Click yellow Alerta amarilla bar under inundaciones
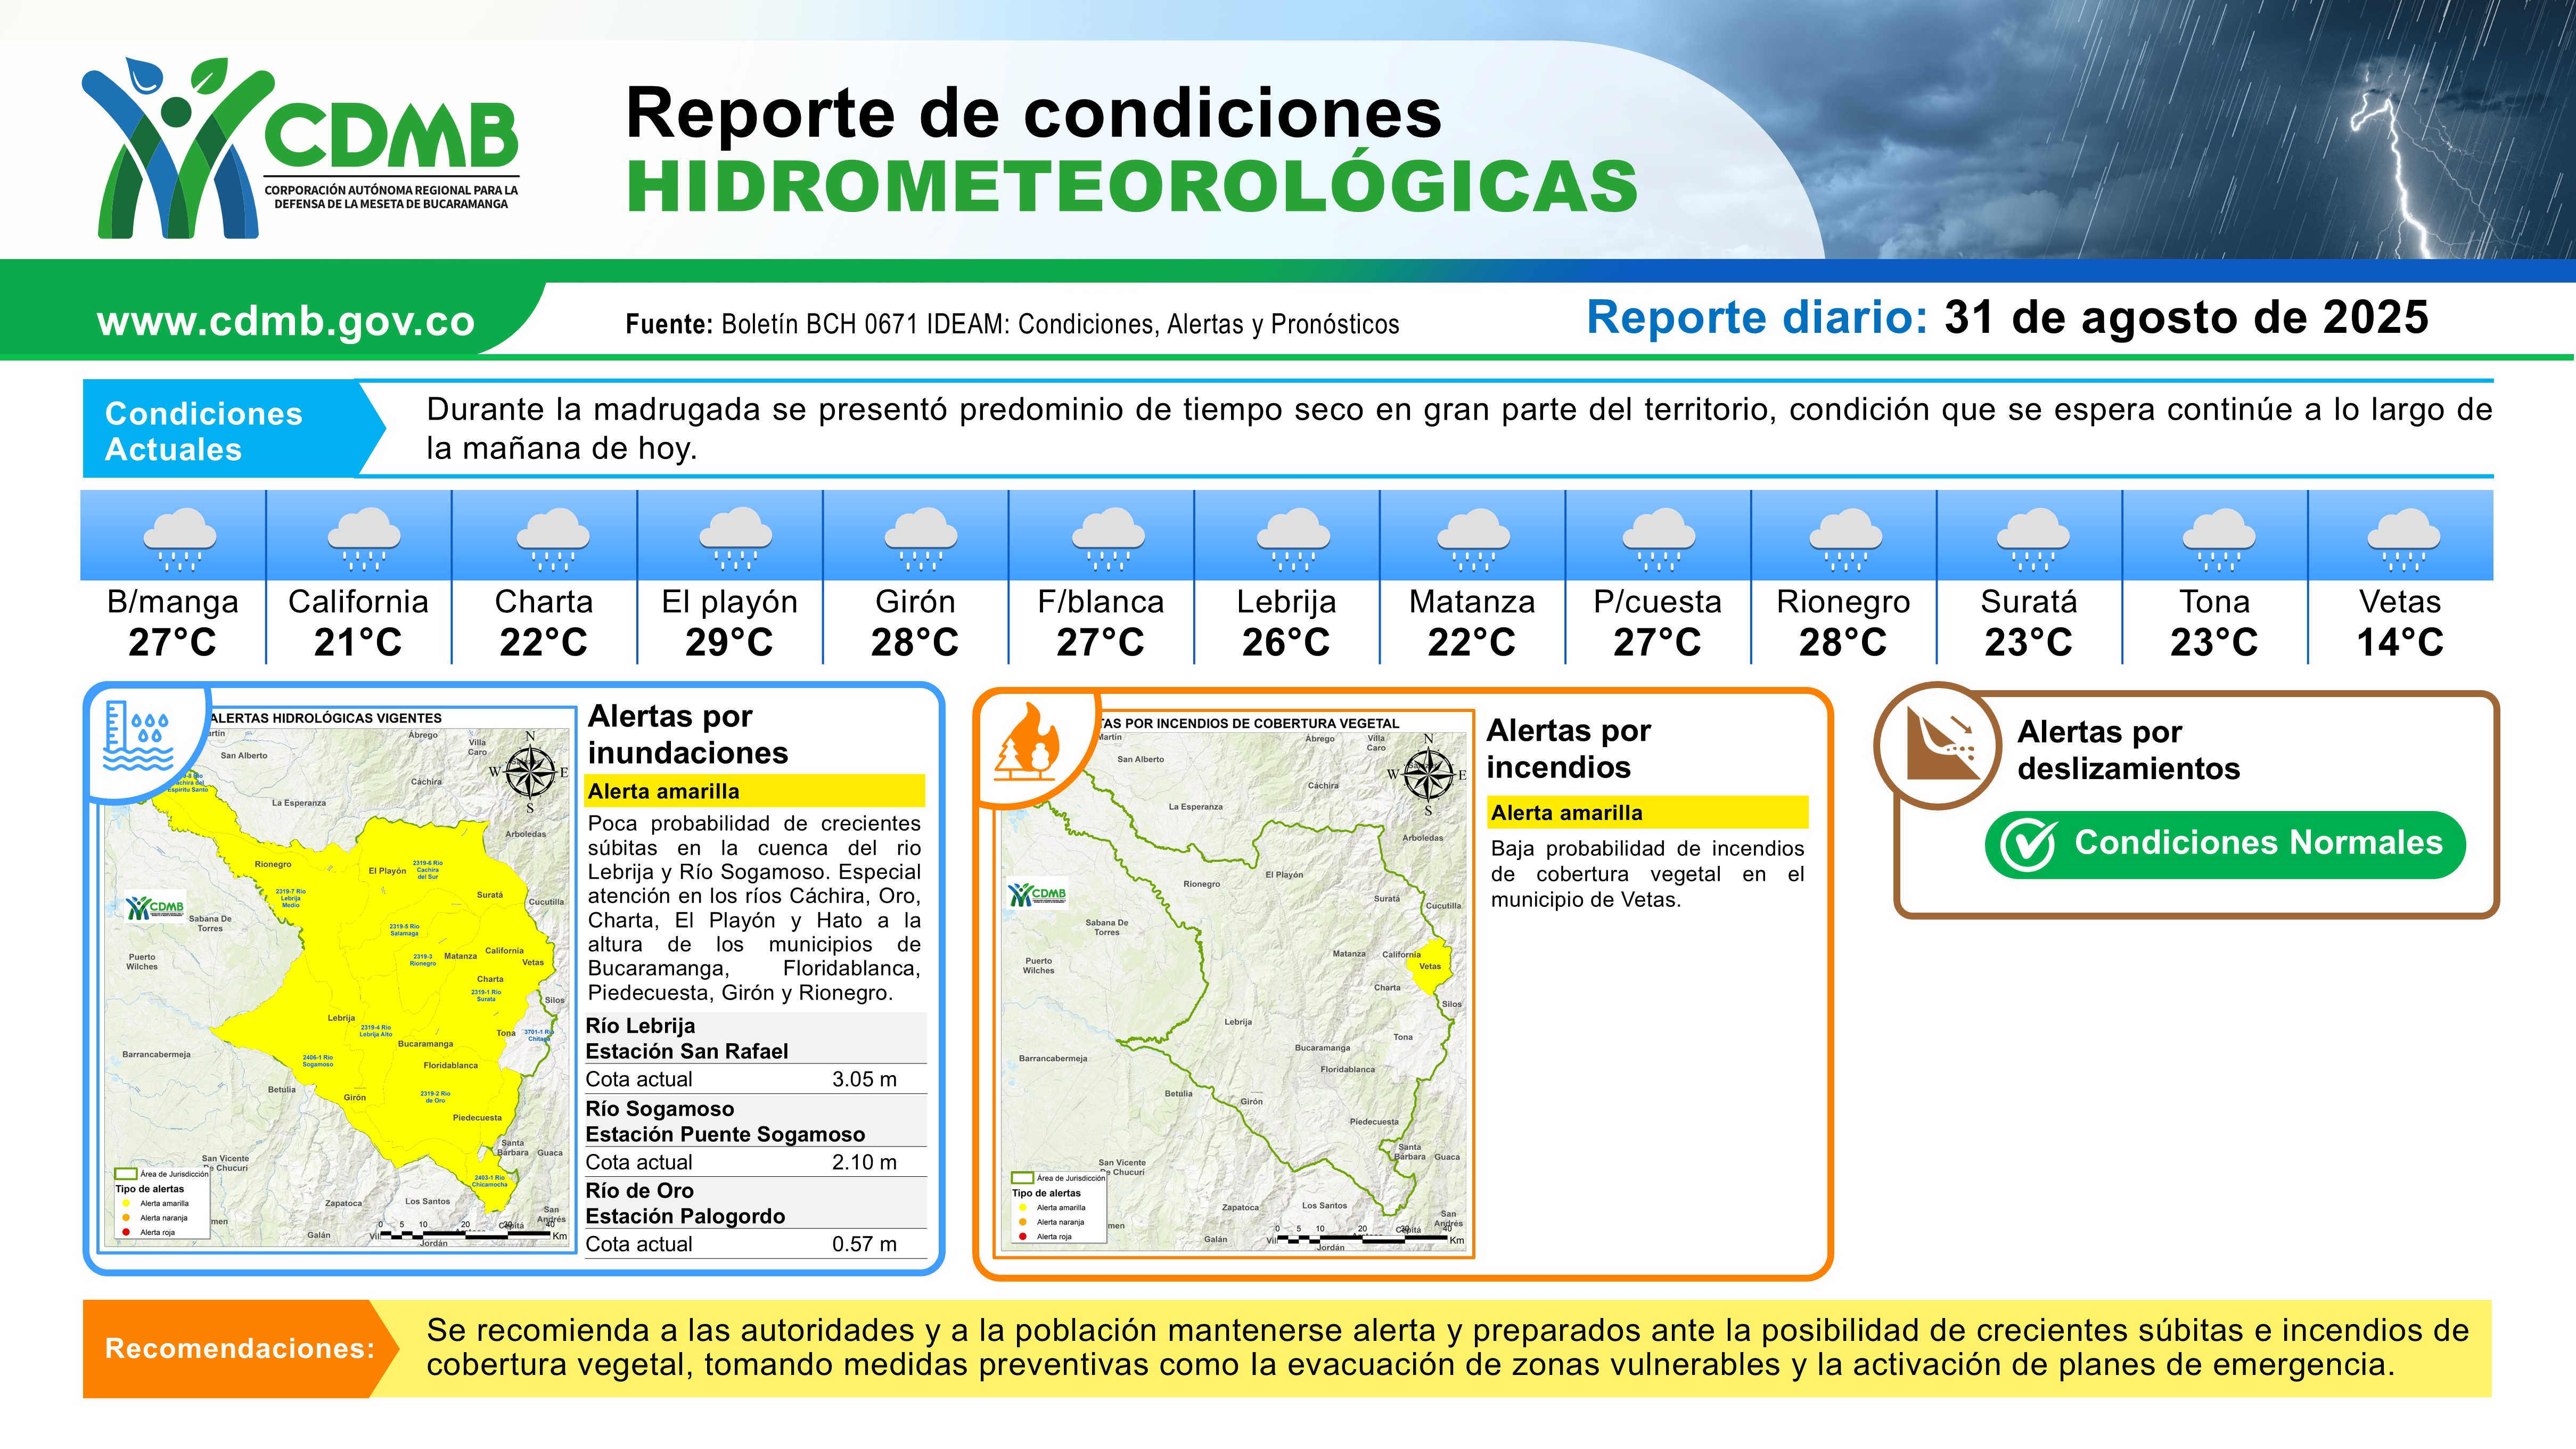 pyautogui.click(x=754, y=791)
